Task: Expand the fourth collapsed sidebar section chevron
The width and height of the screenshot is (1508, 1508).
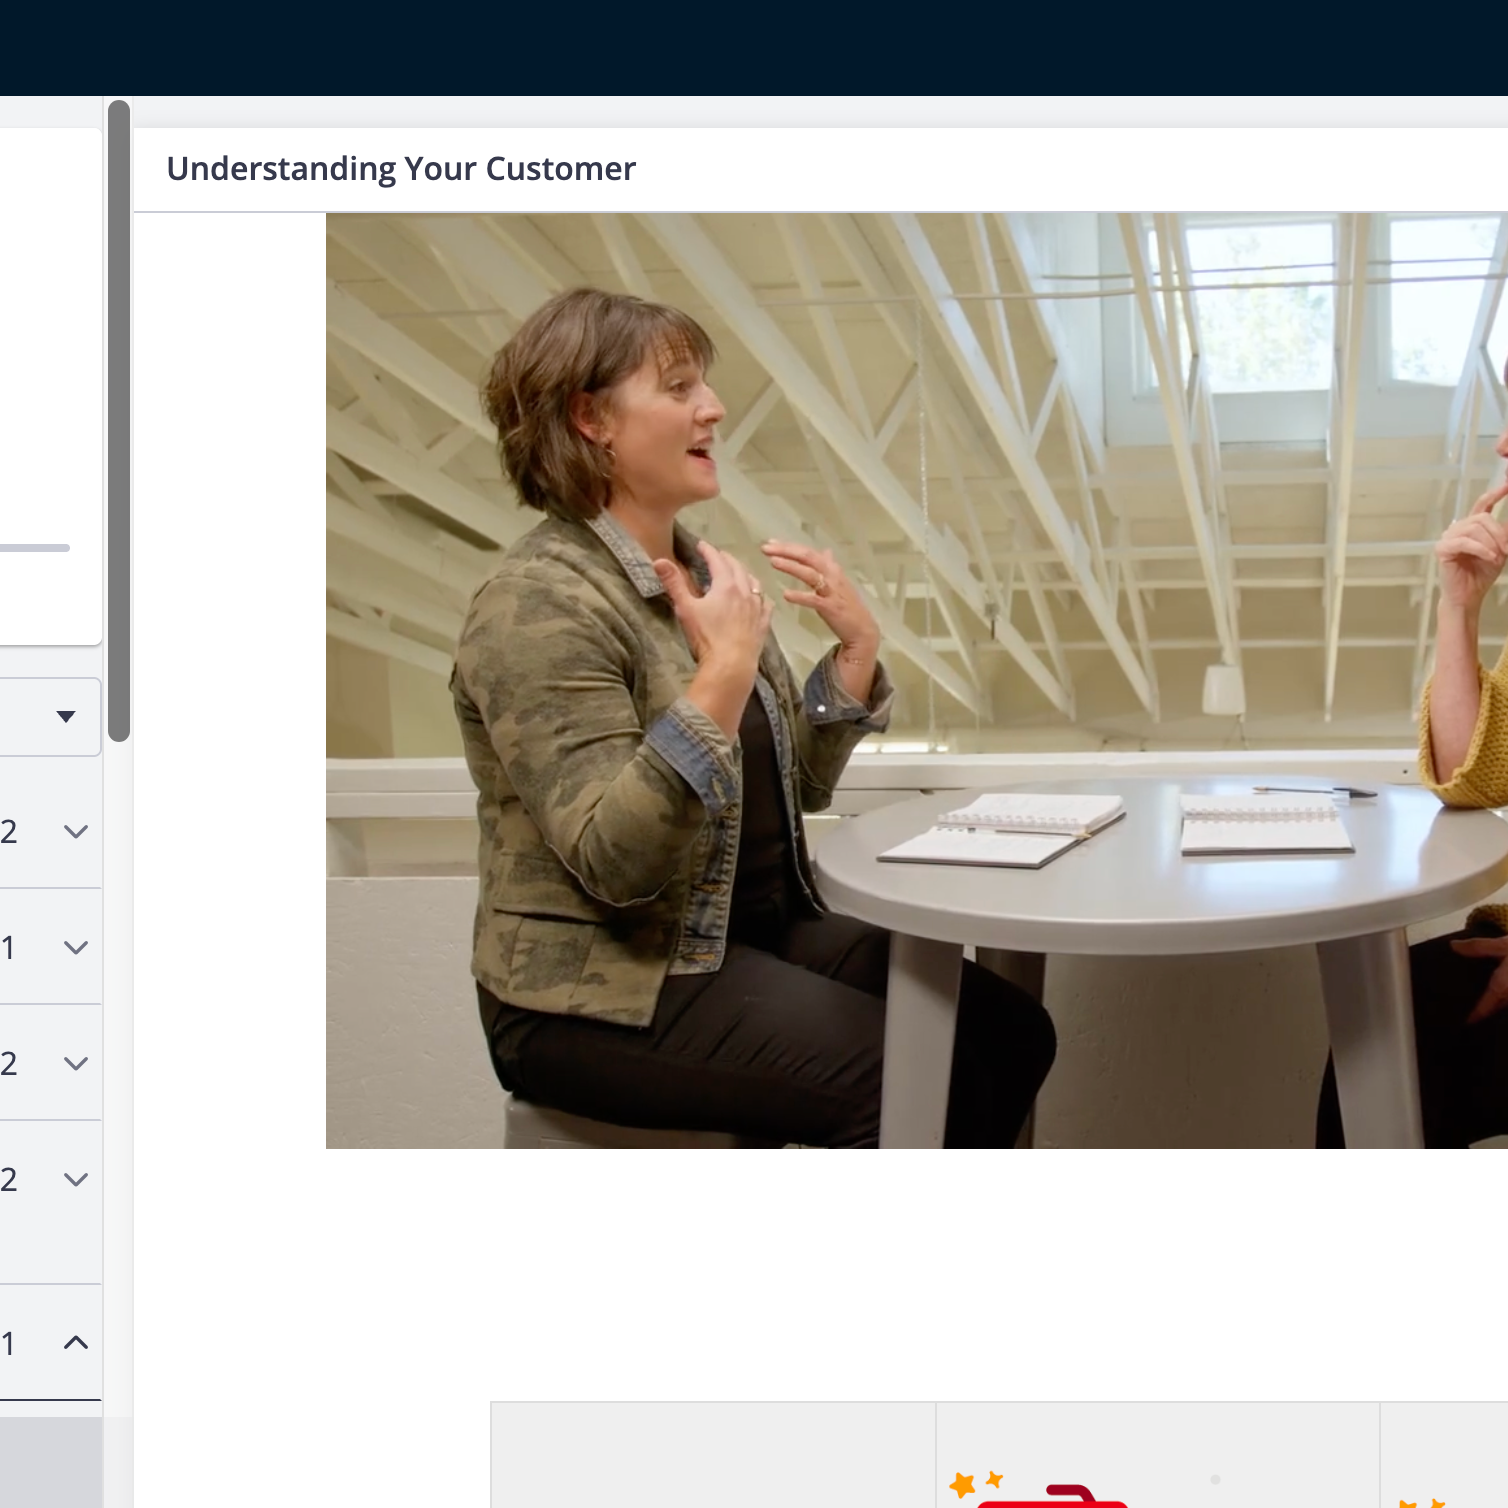Action: click(x=76, y=1180)
